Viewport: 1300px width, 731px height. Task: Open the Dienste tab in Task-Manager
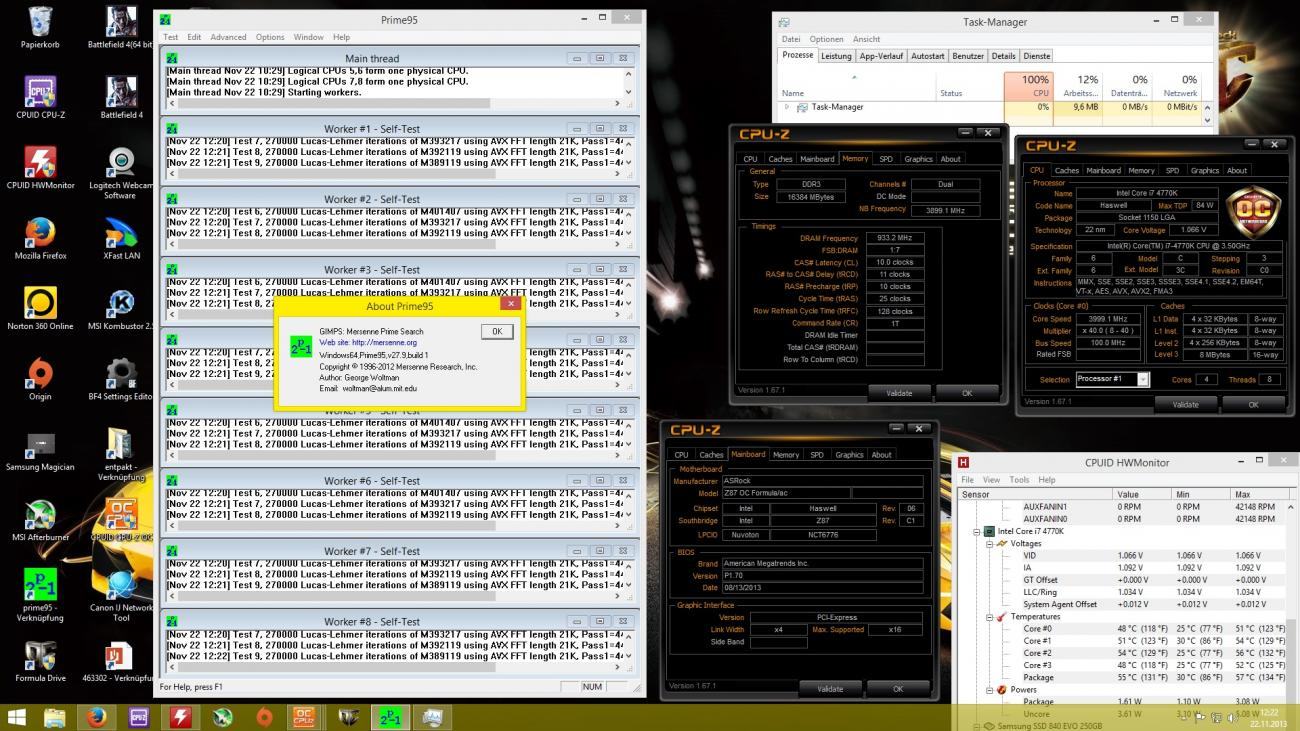pos(1037,56)
